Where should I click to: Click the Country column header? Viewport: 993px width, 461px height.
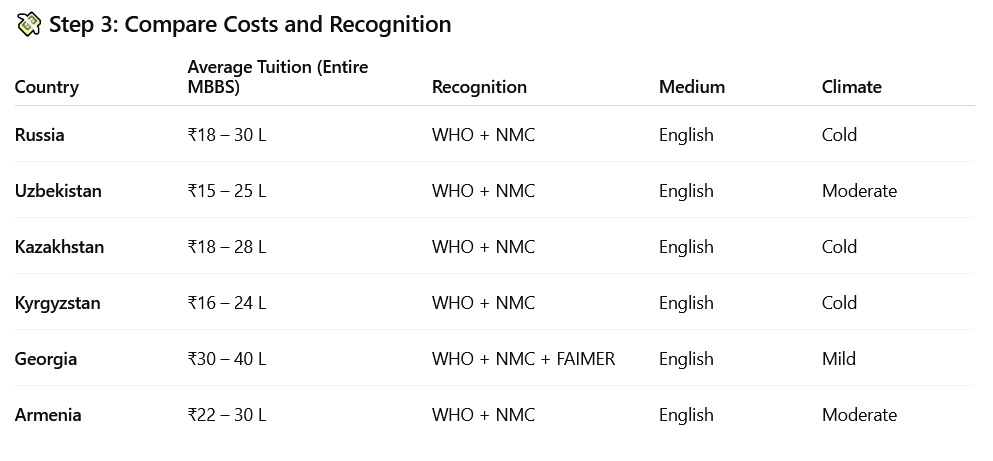coord(47,87)
